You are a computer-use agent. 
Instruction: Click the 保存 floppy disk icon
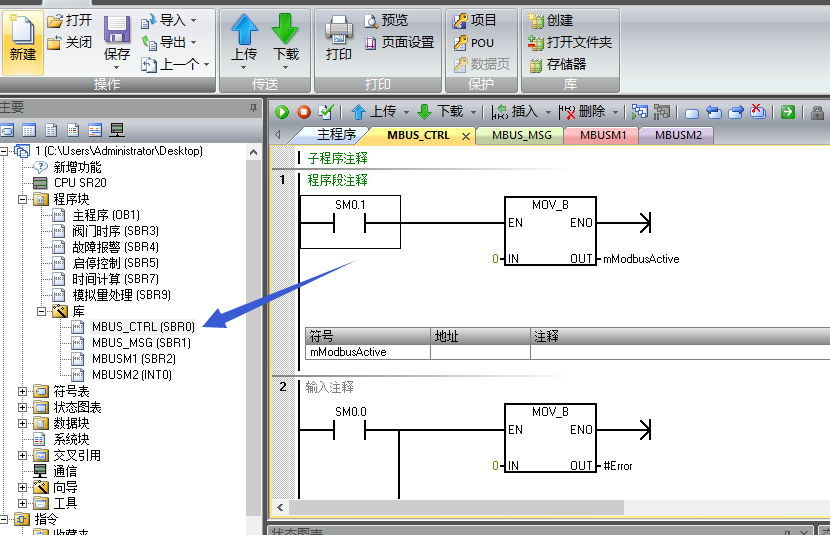pos(117,32)
